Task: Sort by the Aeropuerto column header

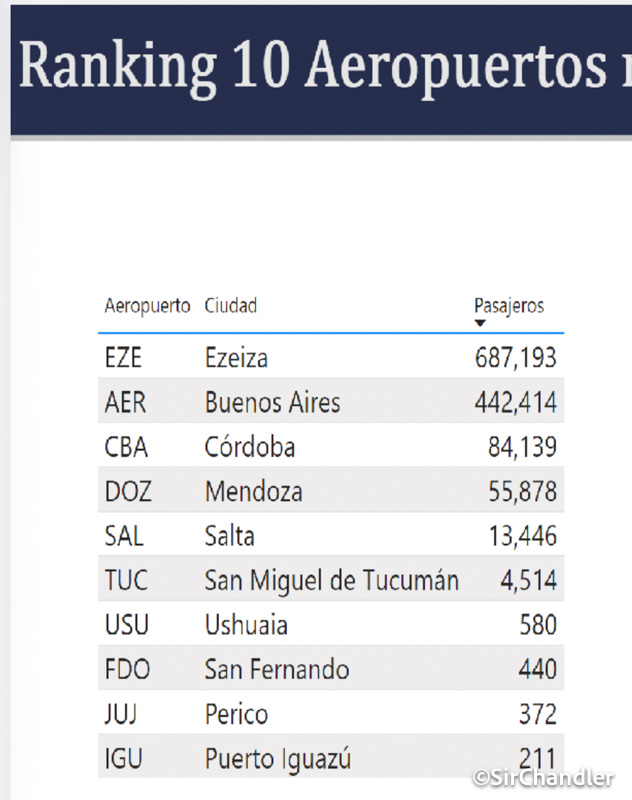Action: pos(147,306)
